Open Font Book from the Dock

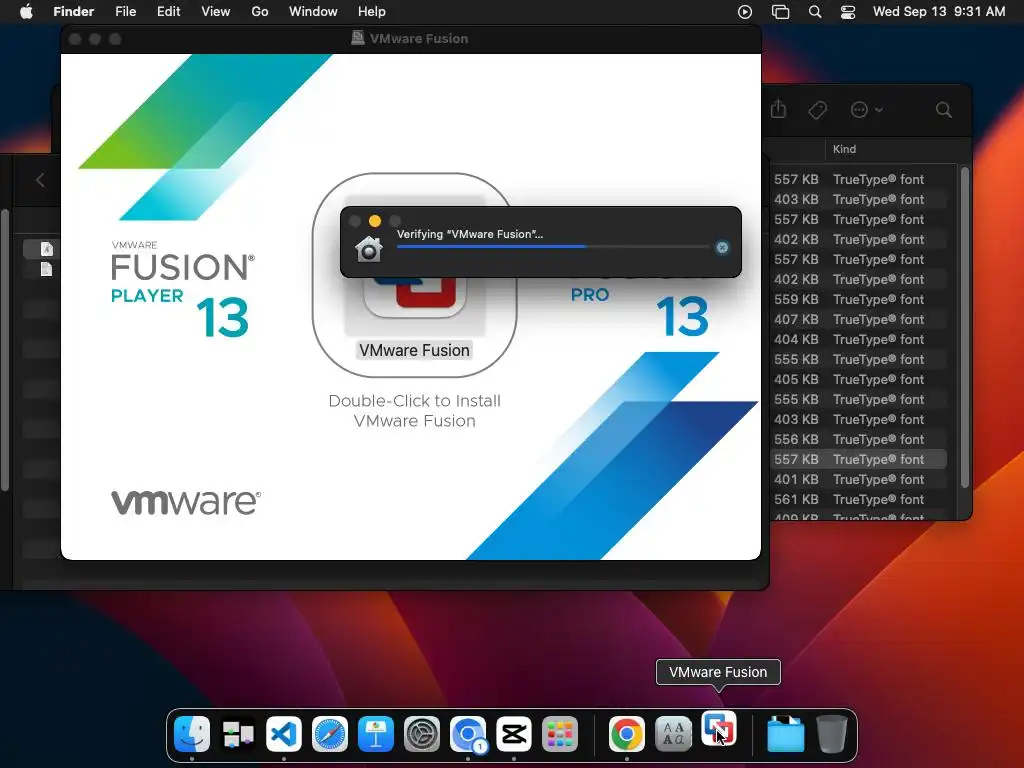click(x=673, y=734)
